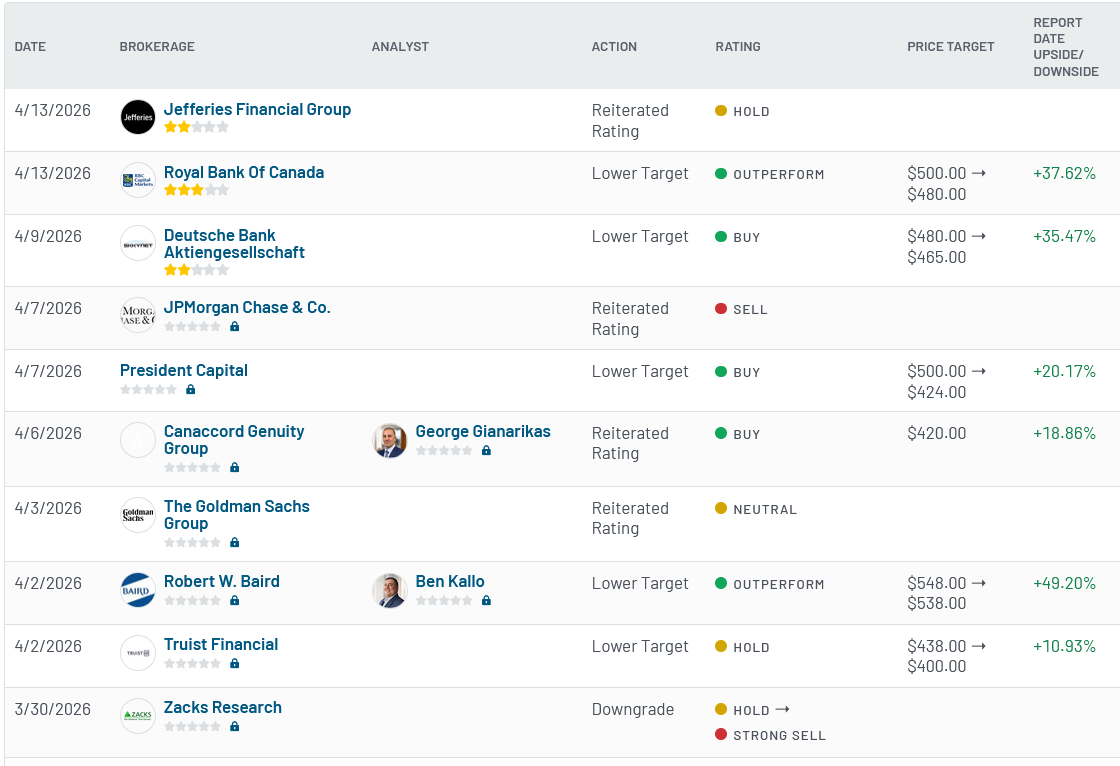Click the +49.20% upside value
1120x766 pixels.
coord(1064,584)
